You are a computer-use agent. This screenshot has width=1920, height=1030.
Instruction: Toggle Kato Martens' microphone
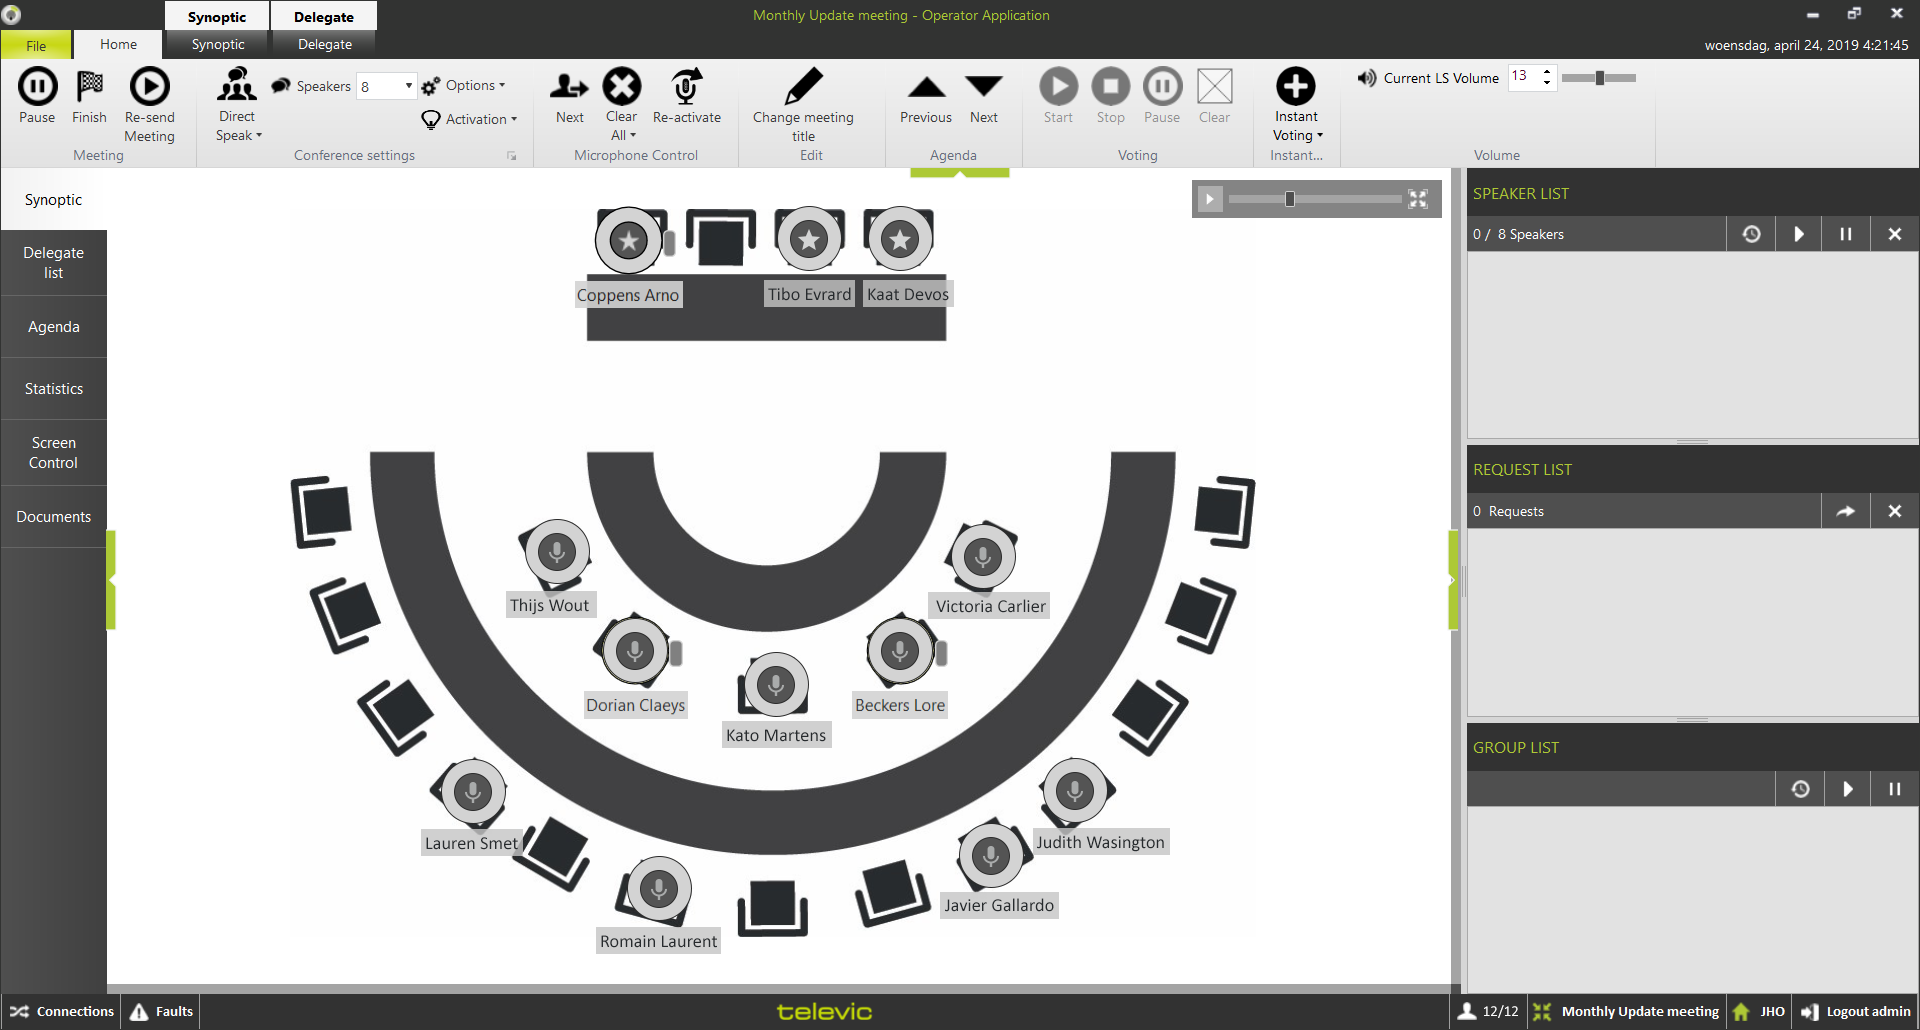776,685
